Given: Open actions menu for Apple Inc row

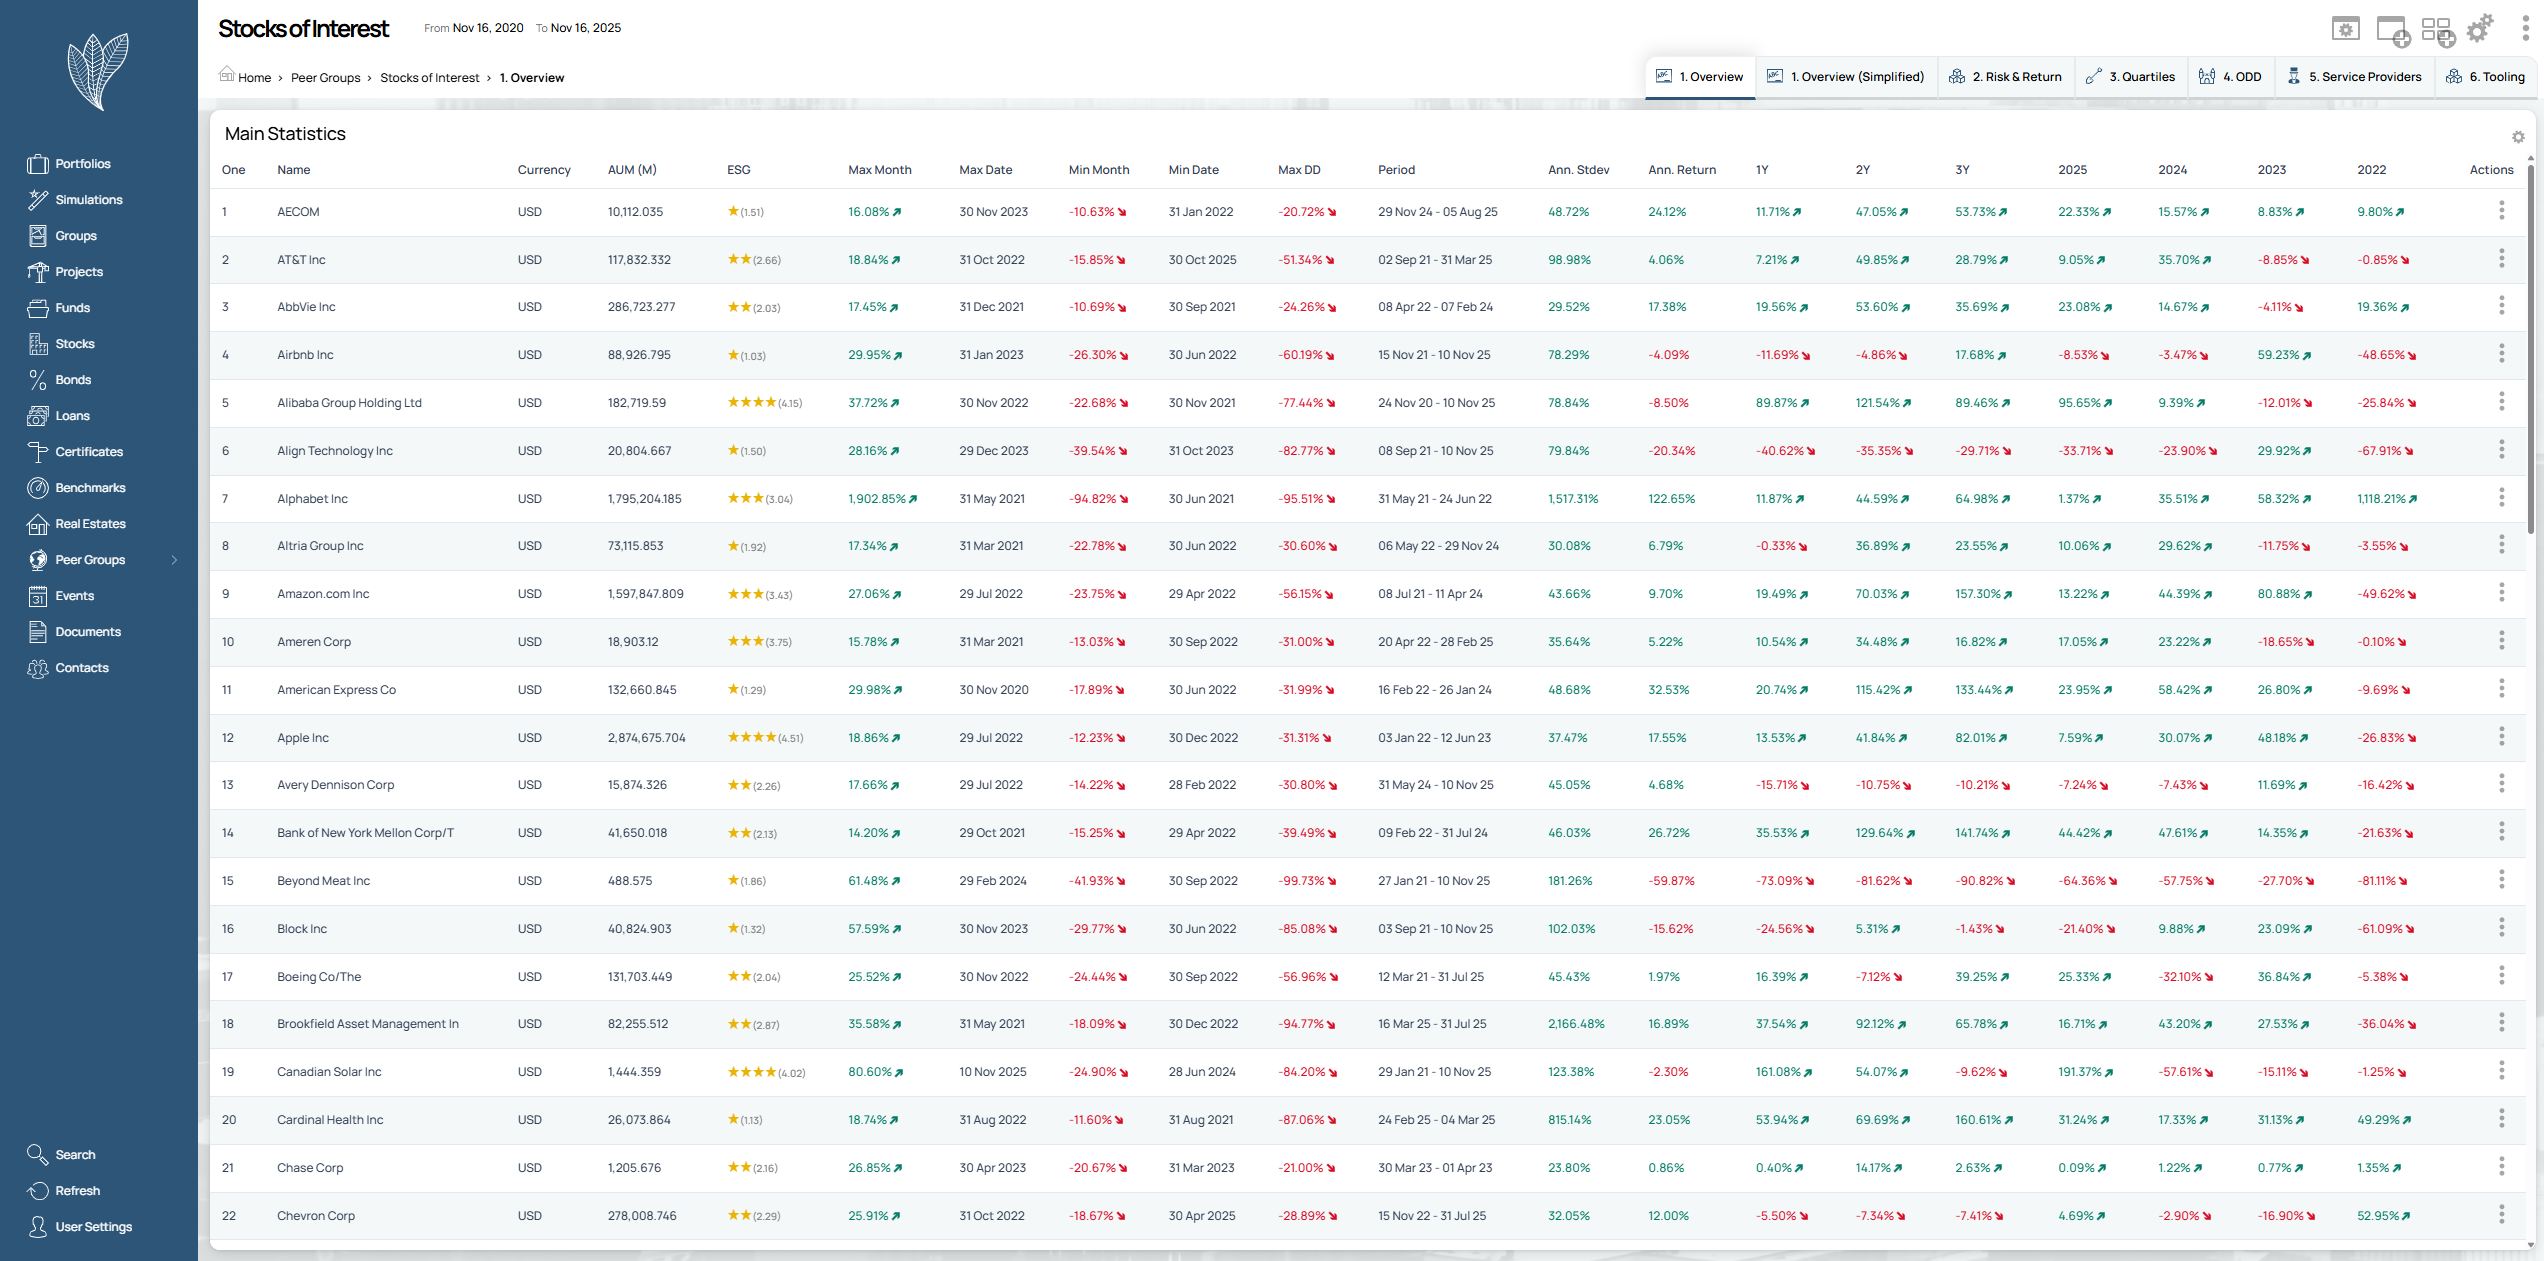Looking at the screenshot, I should pos(2501,737).
